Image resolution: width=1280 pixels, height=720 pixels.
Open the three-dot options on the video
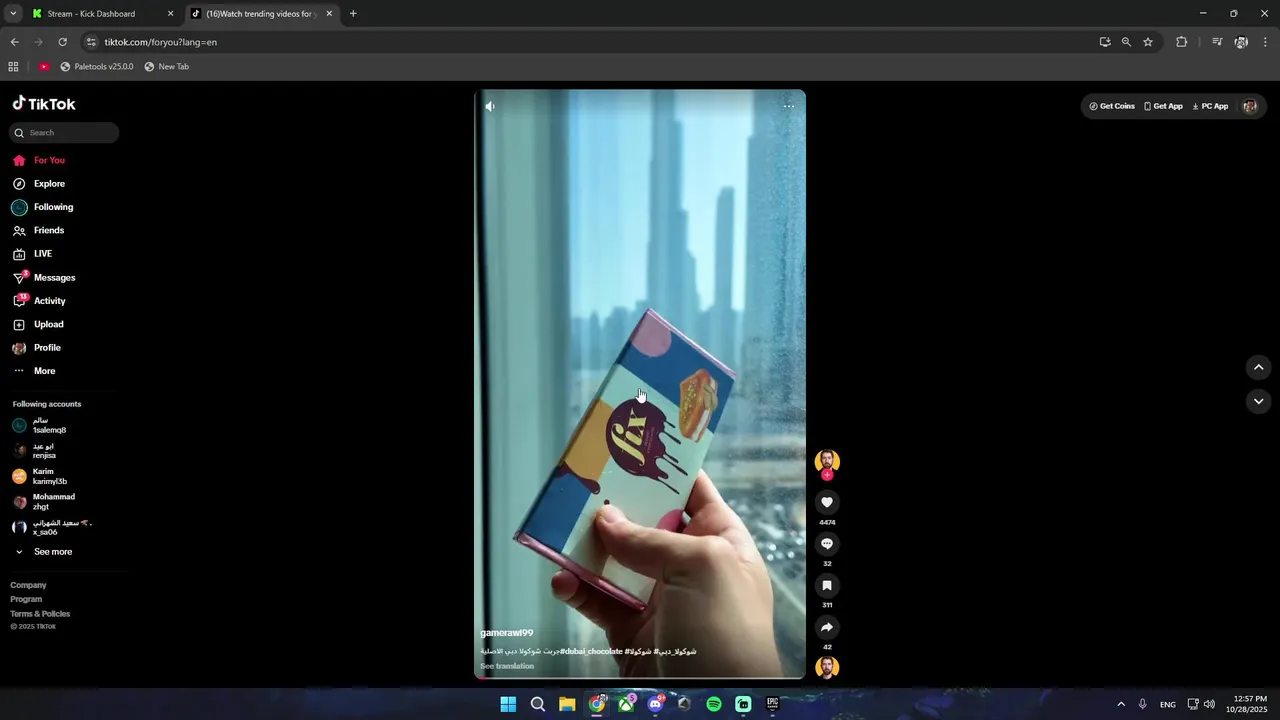(x=789, y=106)
